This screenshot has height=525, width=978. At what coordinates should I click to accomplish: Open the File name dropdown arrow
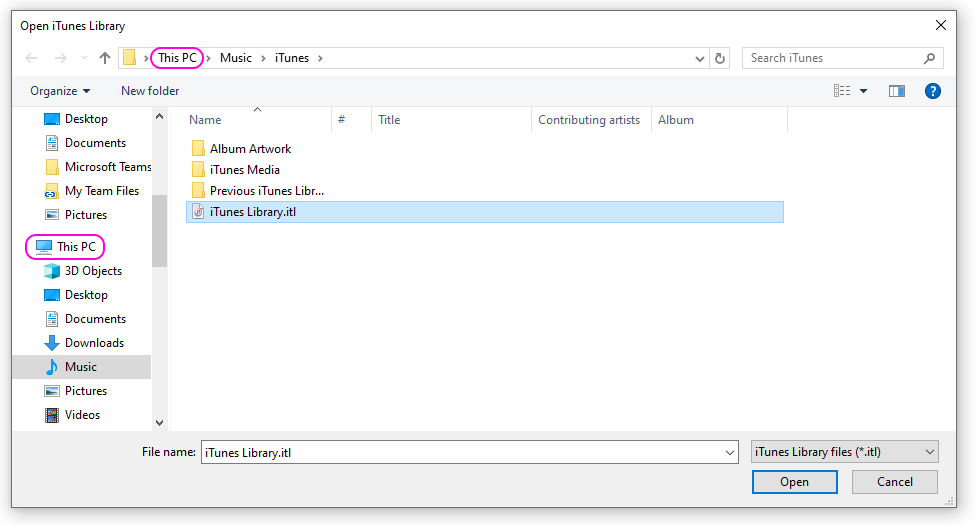[x=730, y=453]
